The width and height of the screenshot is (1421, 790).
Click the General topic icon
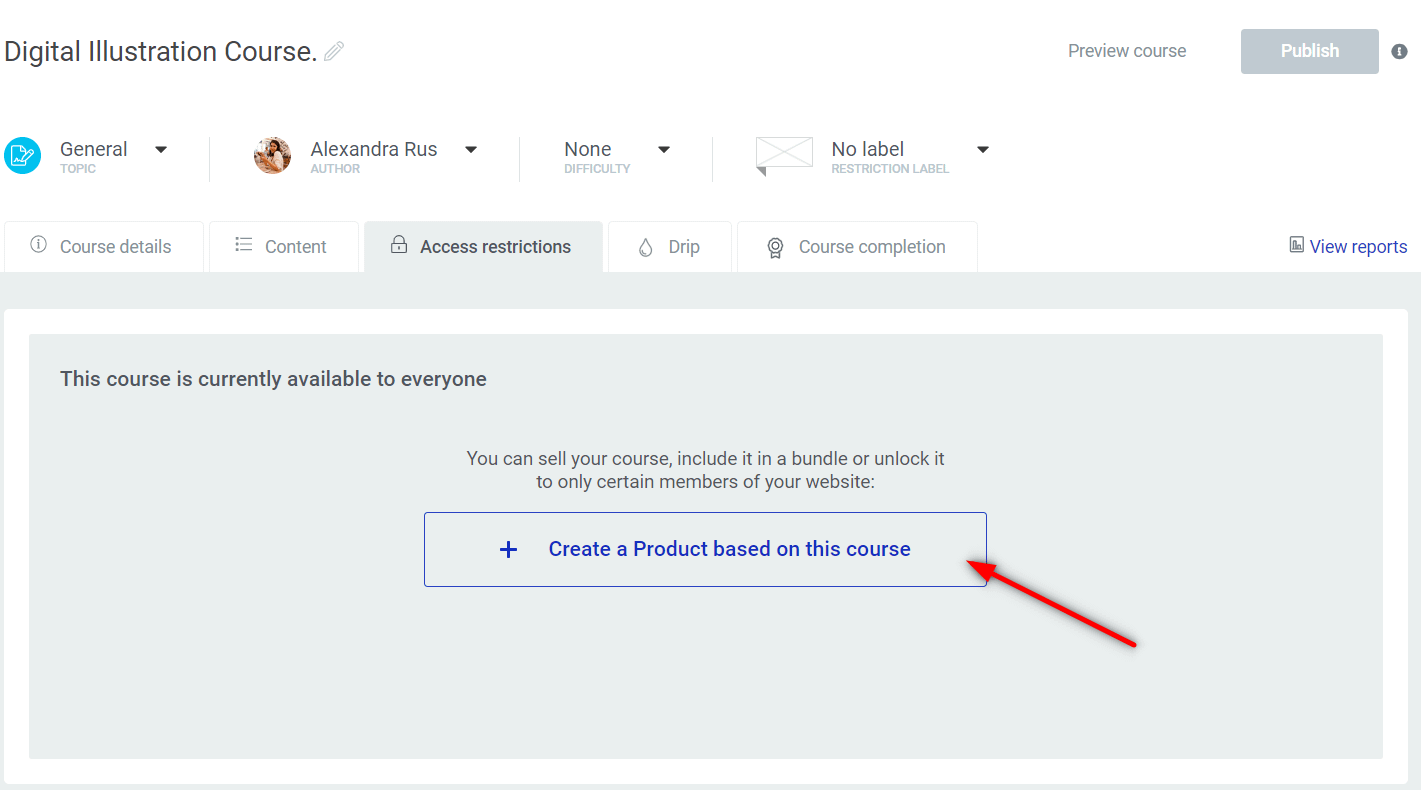tap(23, 156)
